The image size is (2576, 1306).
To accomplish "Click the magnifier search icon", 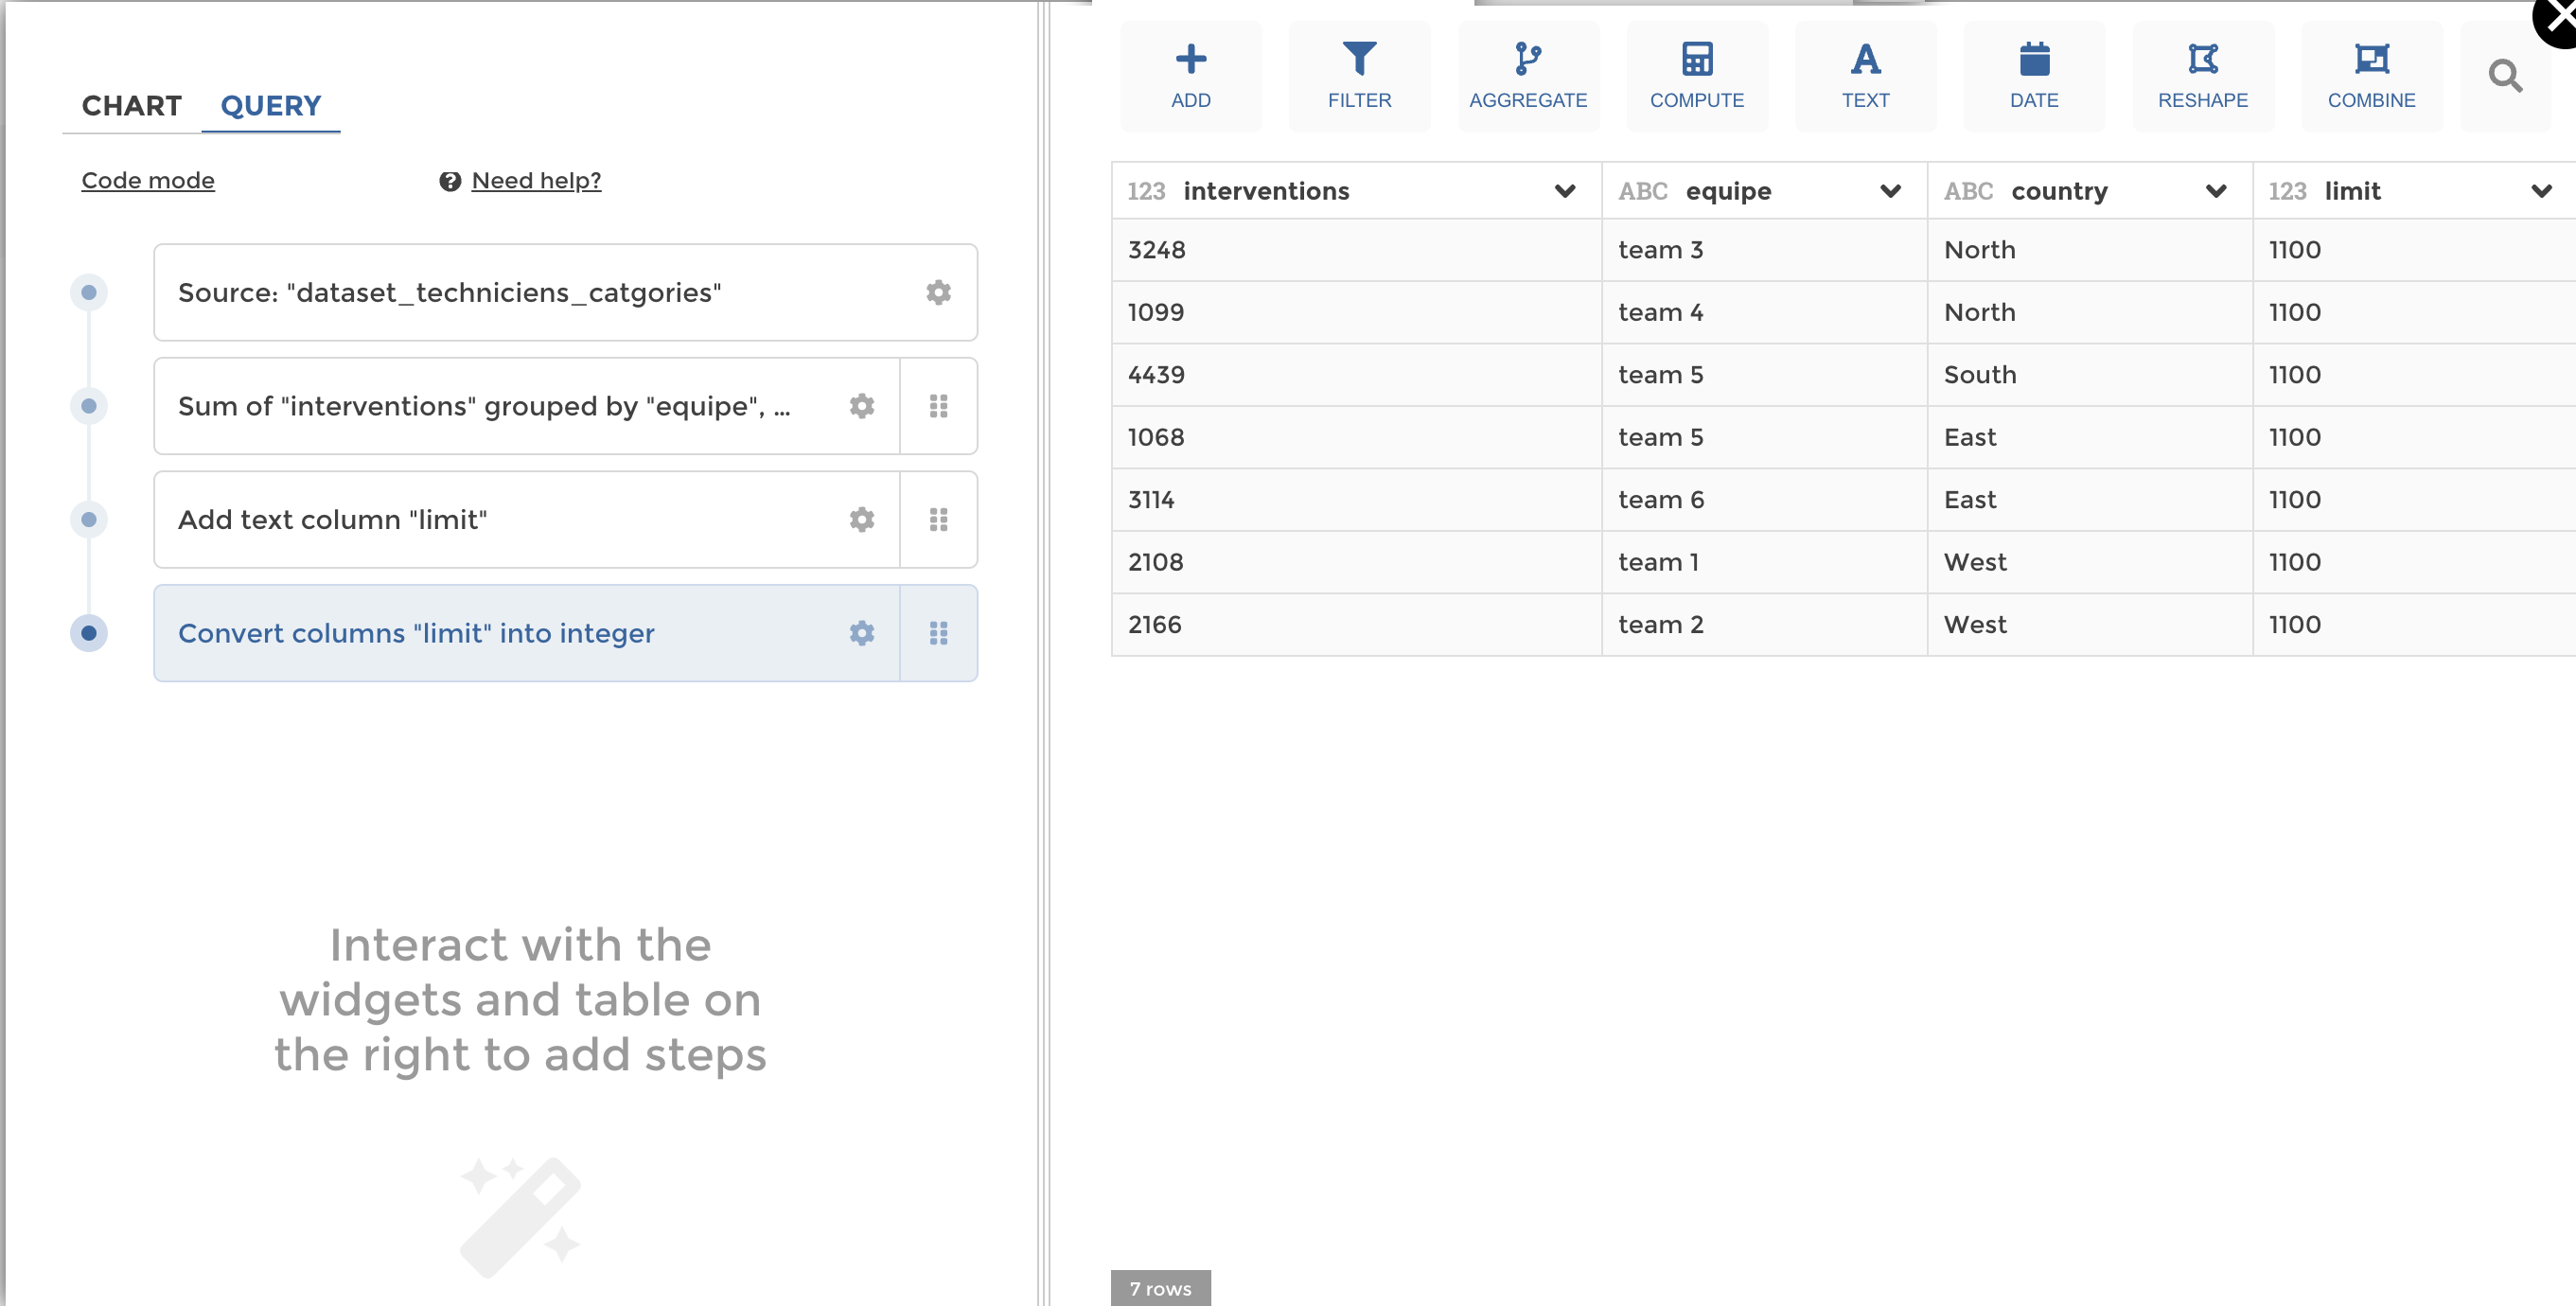I will click(x=2505, y=76).
